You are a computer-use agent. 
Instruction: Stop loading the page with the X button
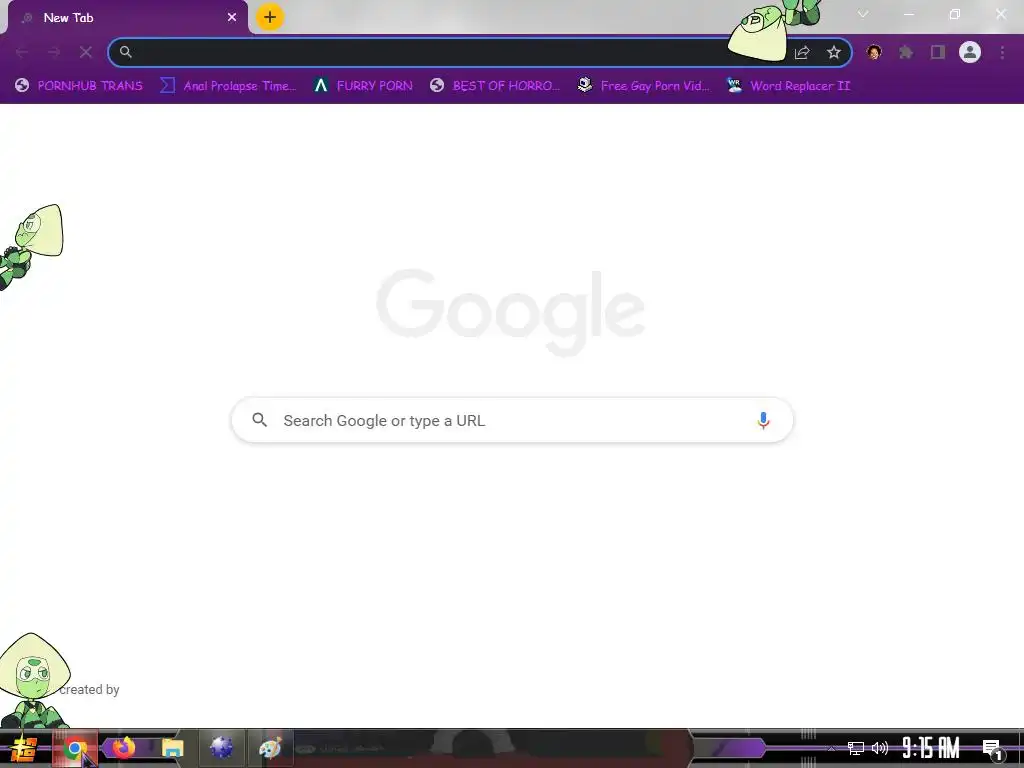click(x=86, y=52)
